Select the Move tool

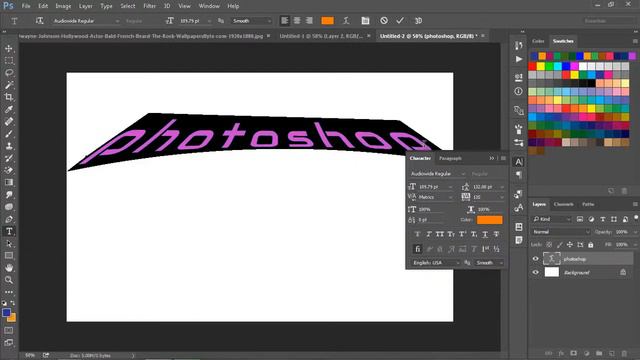[9, 49]
